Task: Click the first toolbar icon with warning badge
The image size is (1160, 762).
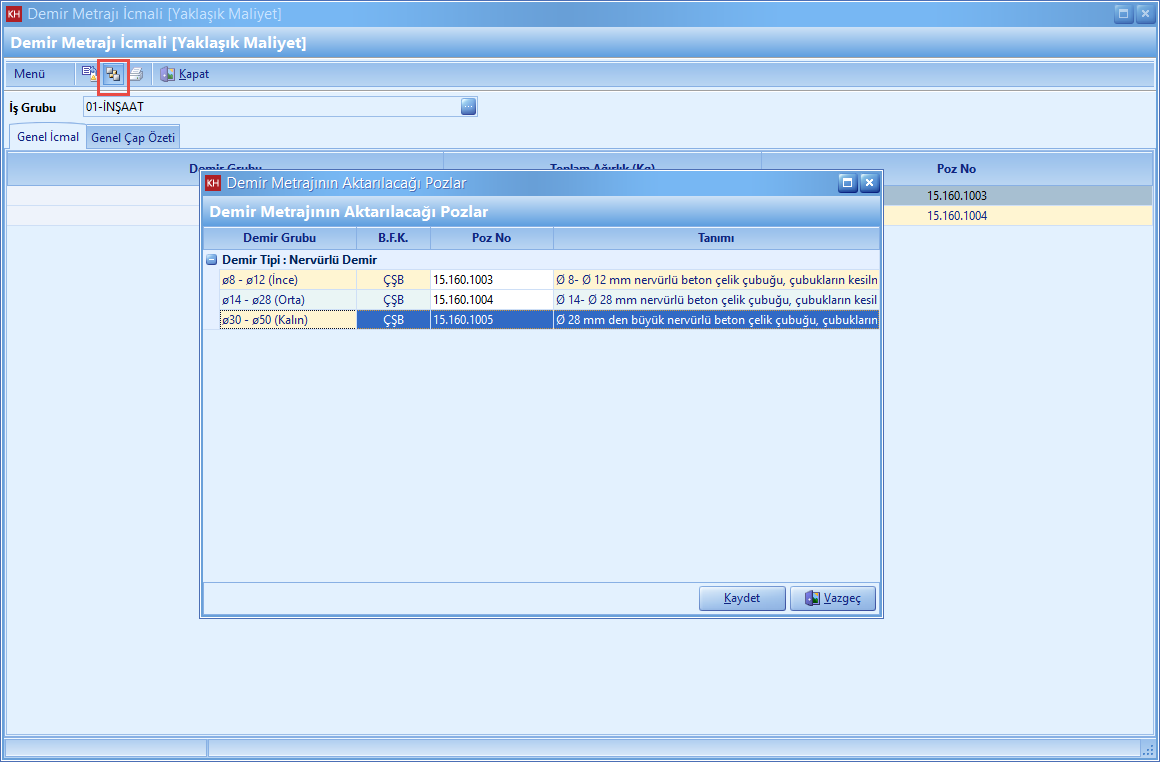Action: tap(90, 74)
